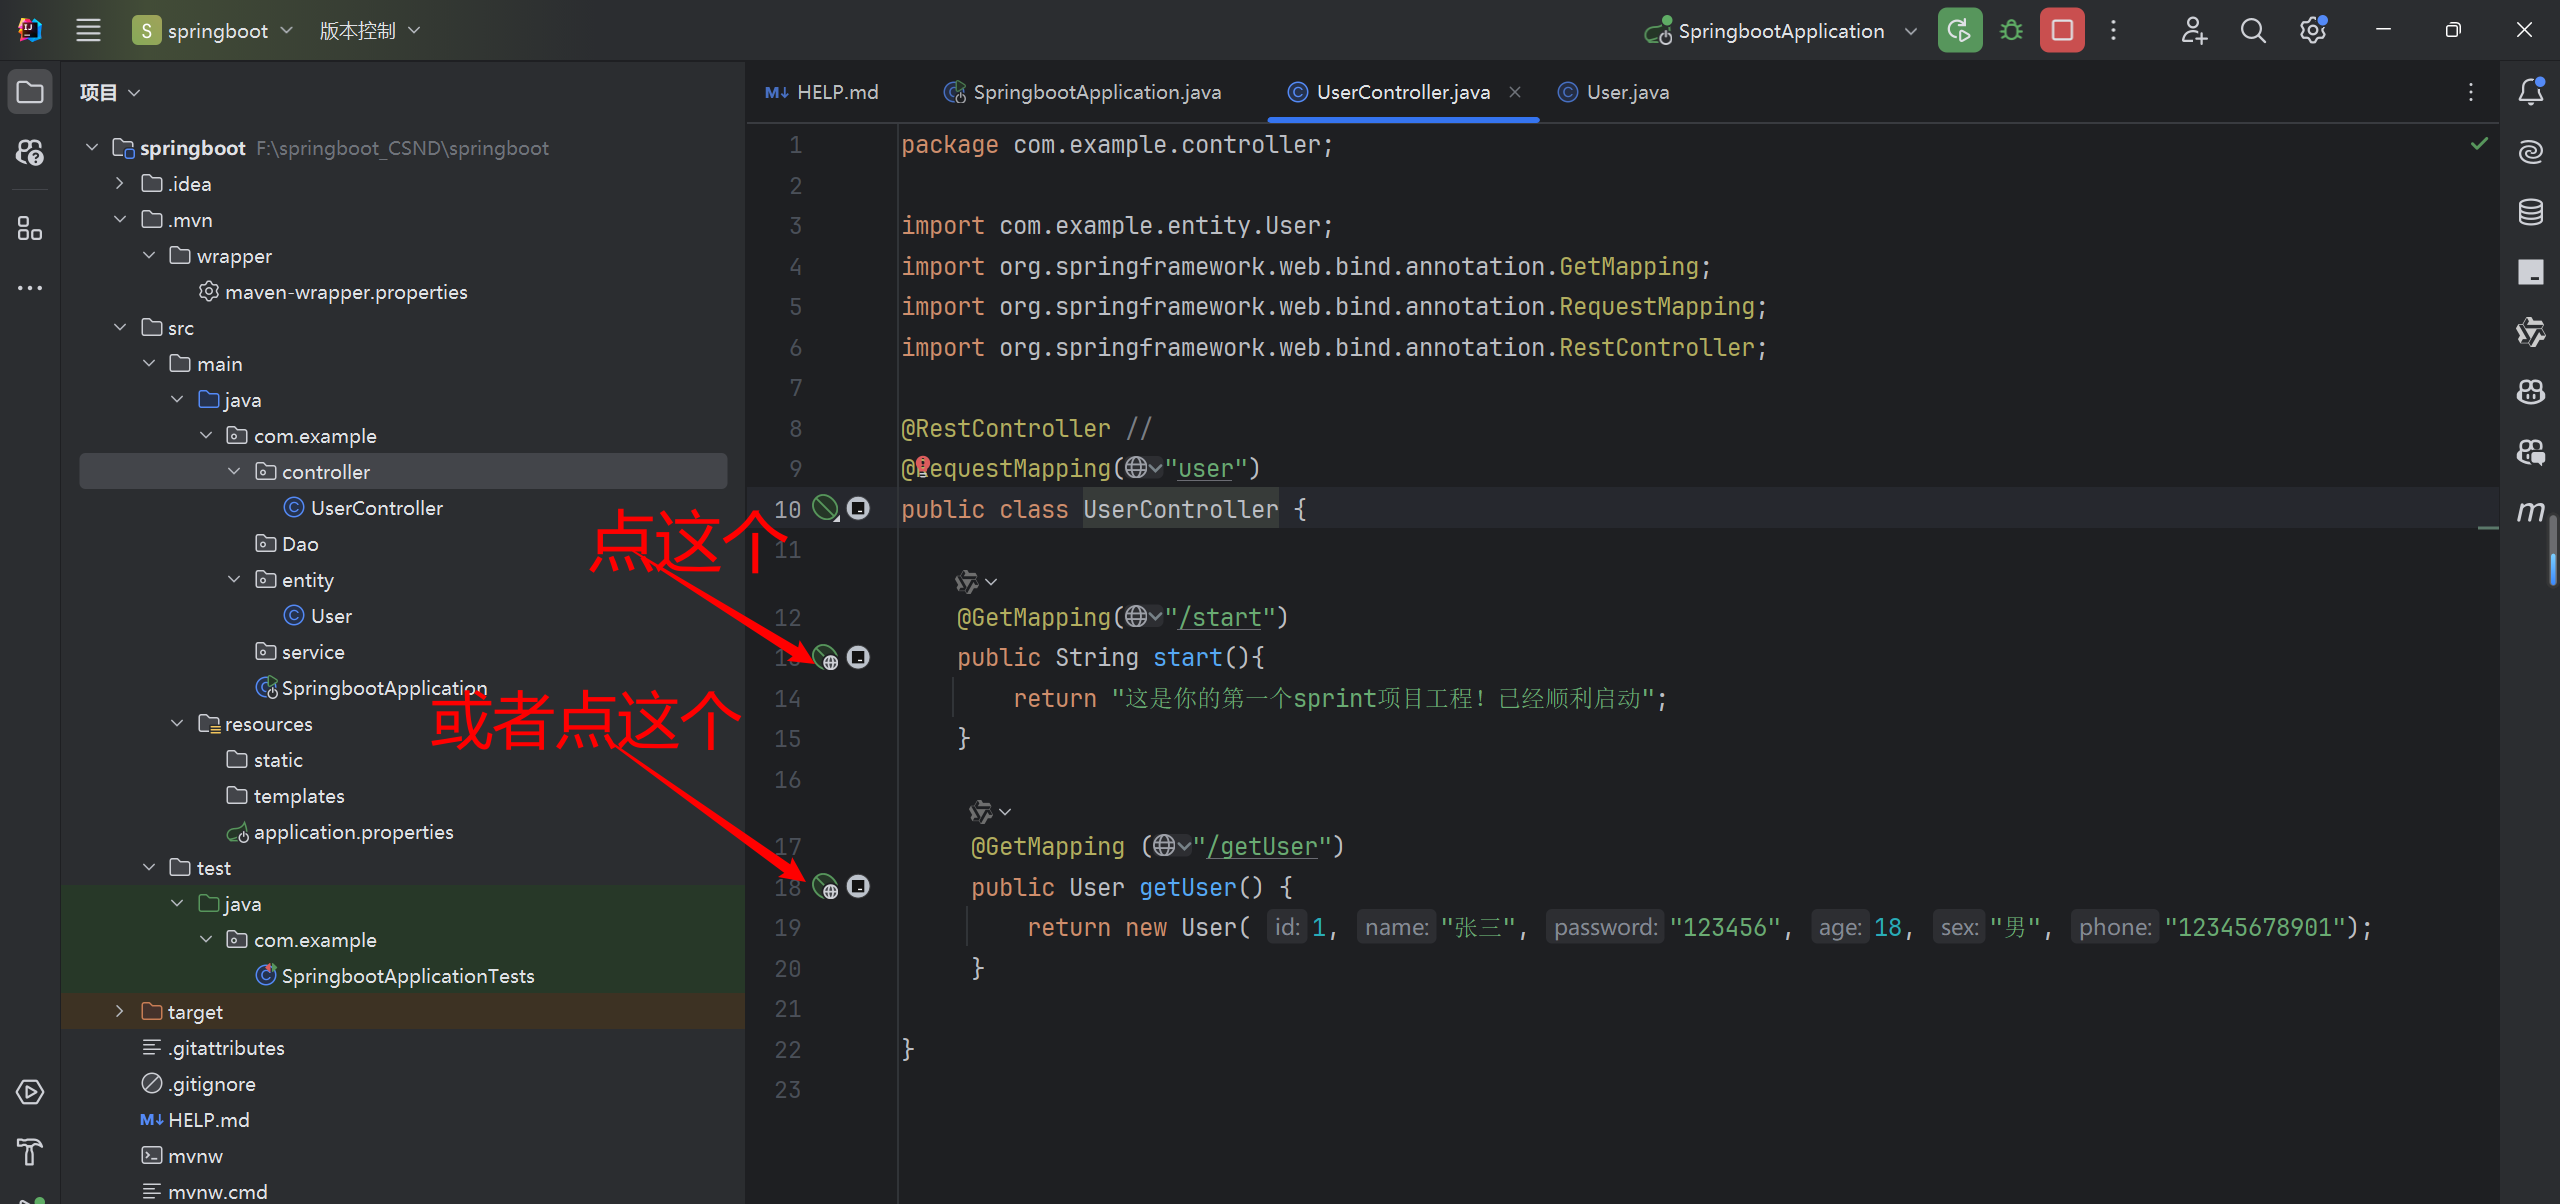Open the Maven tool window
The height and width of the screenshot is (1204, 2560).
pyautogui.click(x=2530, y=511)
